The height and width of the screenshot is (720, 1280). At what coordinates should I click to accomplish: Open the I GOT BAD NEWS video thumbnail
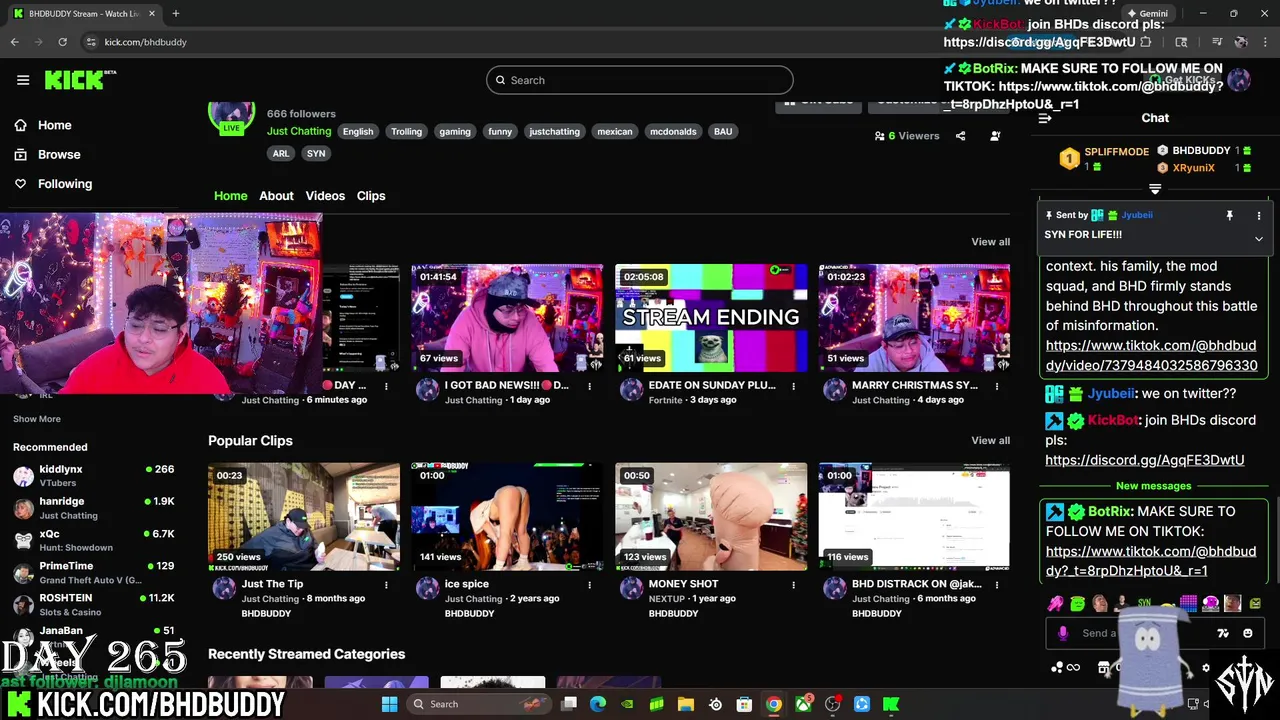pos(507,318)
